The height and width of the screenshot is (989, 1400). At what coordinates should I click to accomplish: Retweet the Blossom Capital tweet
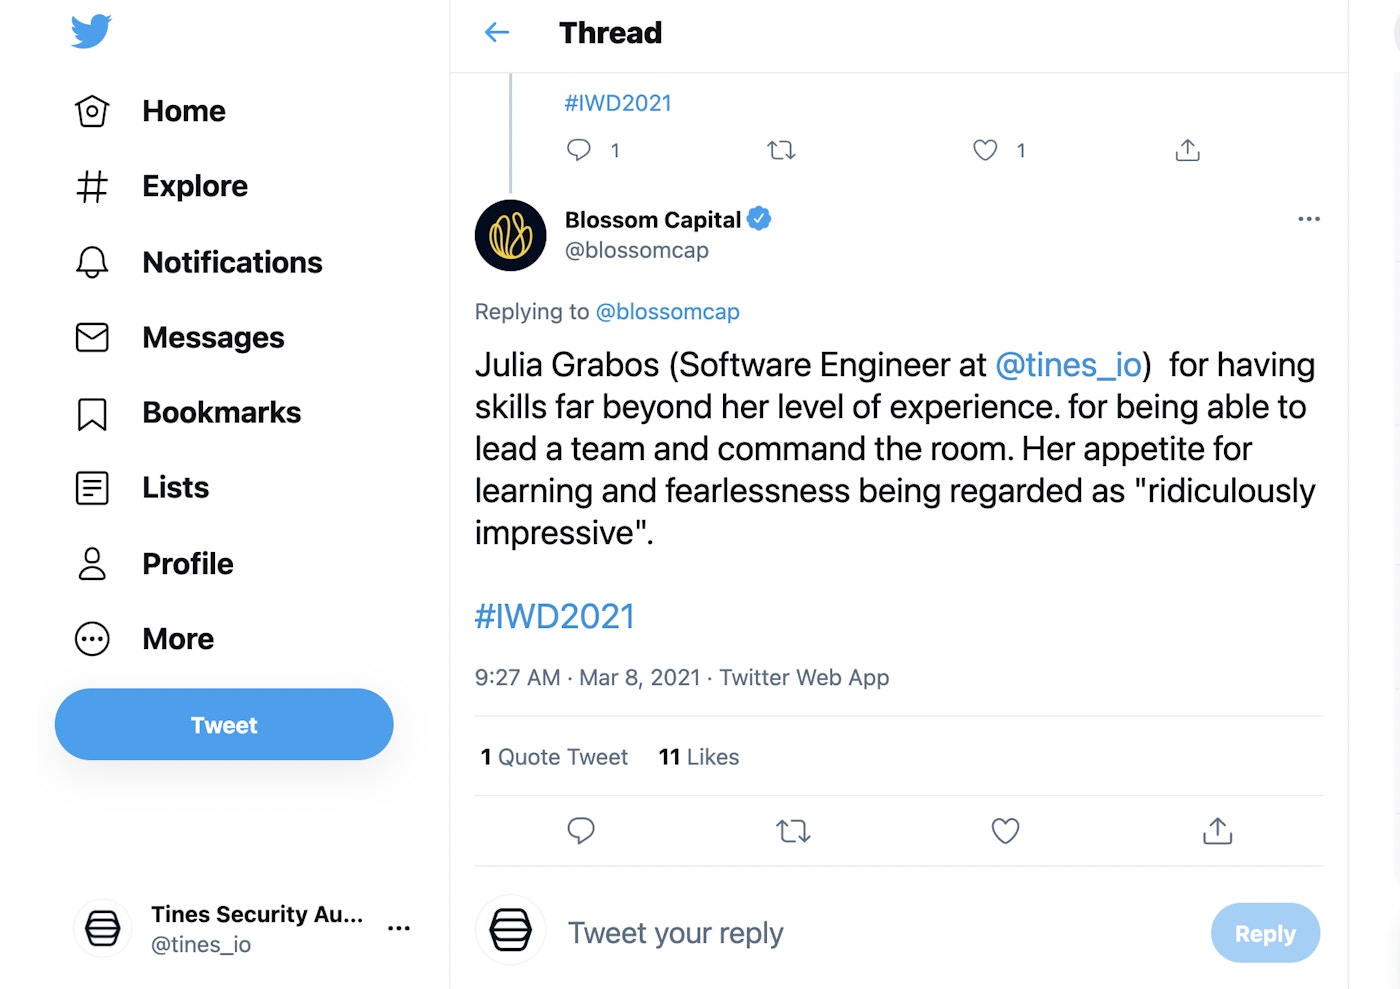(x=793, y=831)
